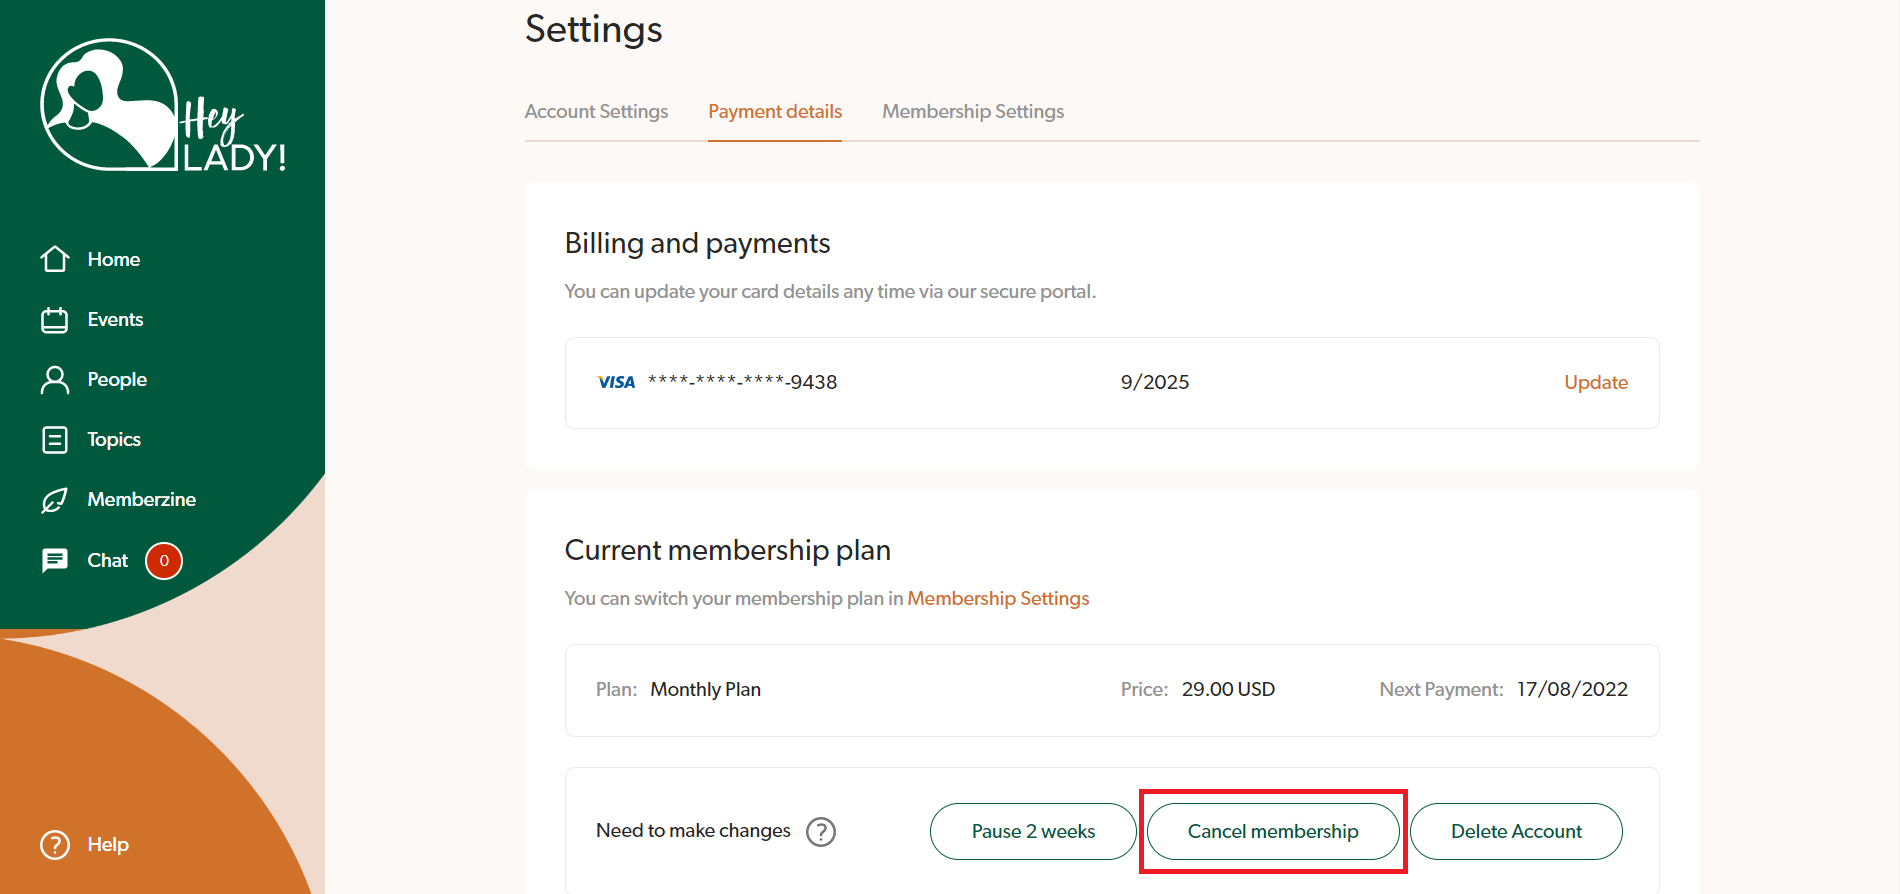This screenshot has height=894, width=1900.
Task: Click the VISA card logo
Action: coord(616,382)
